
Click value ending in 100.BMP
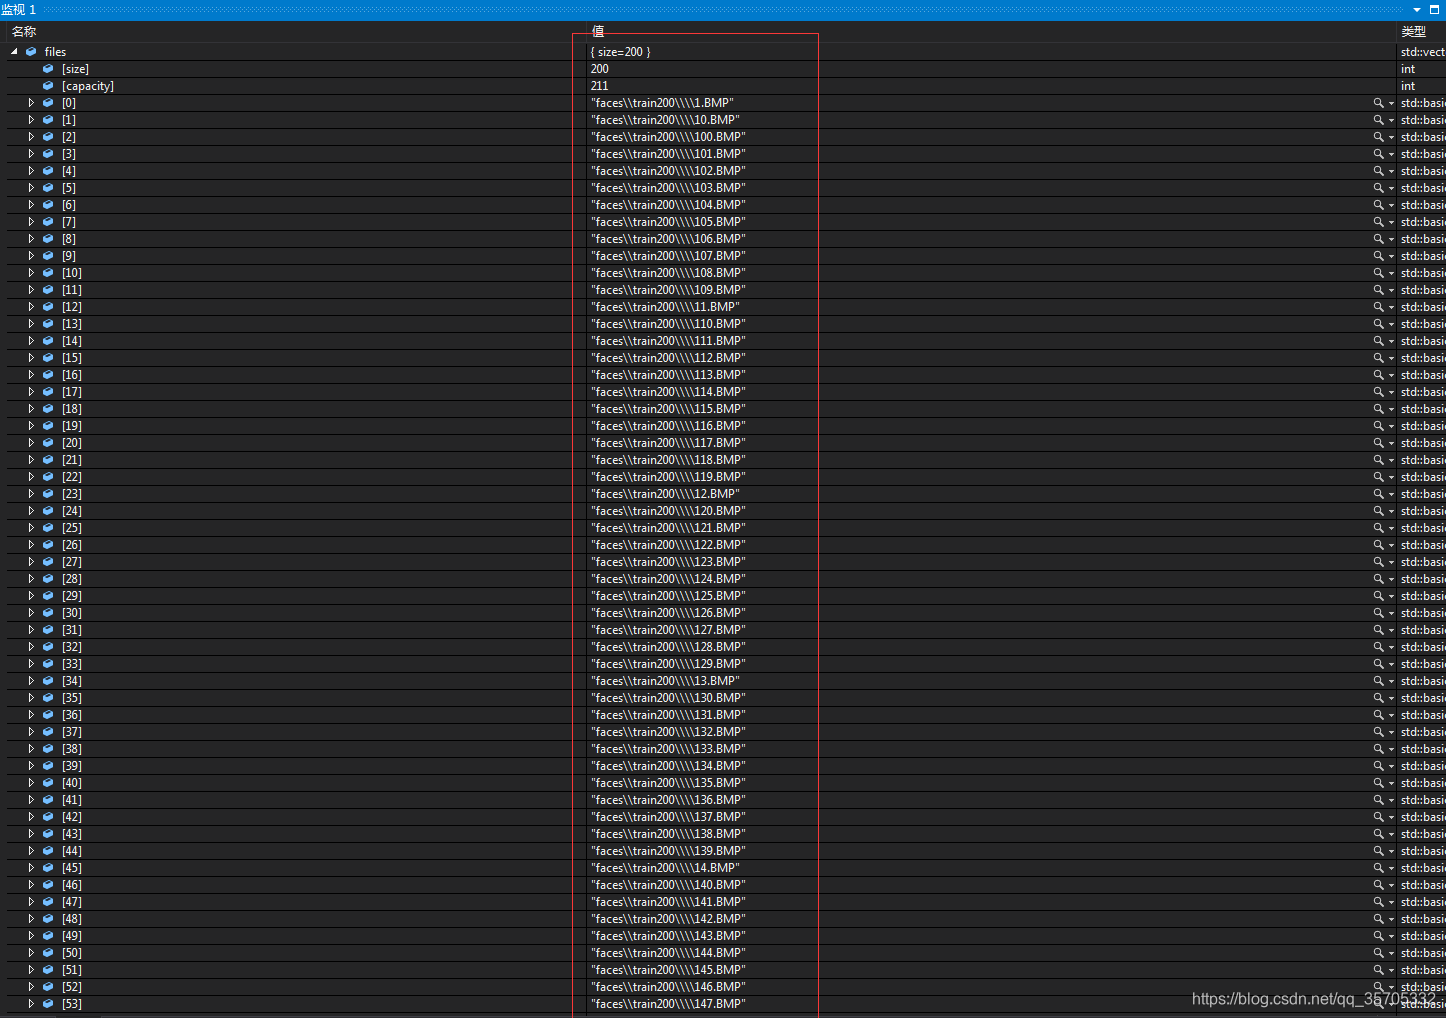click(x=668, y=137)
